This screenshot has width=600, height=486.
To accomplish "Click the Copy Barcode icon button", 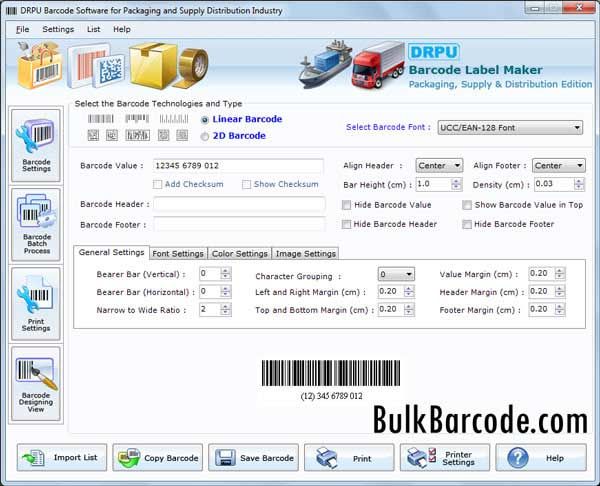I will 158,457.
